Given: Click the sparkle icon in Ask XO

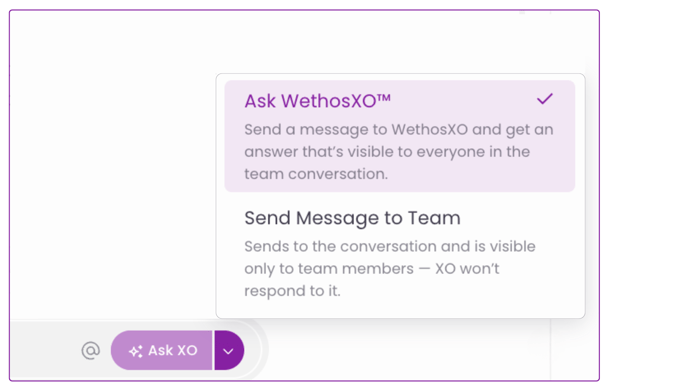Looking at the screenshot, I should [x=136, y=351].
